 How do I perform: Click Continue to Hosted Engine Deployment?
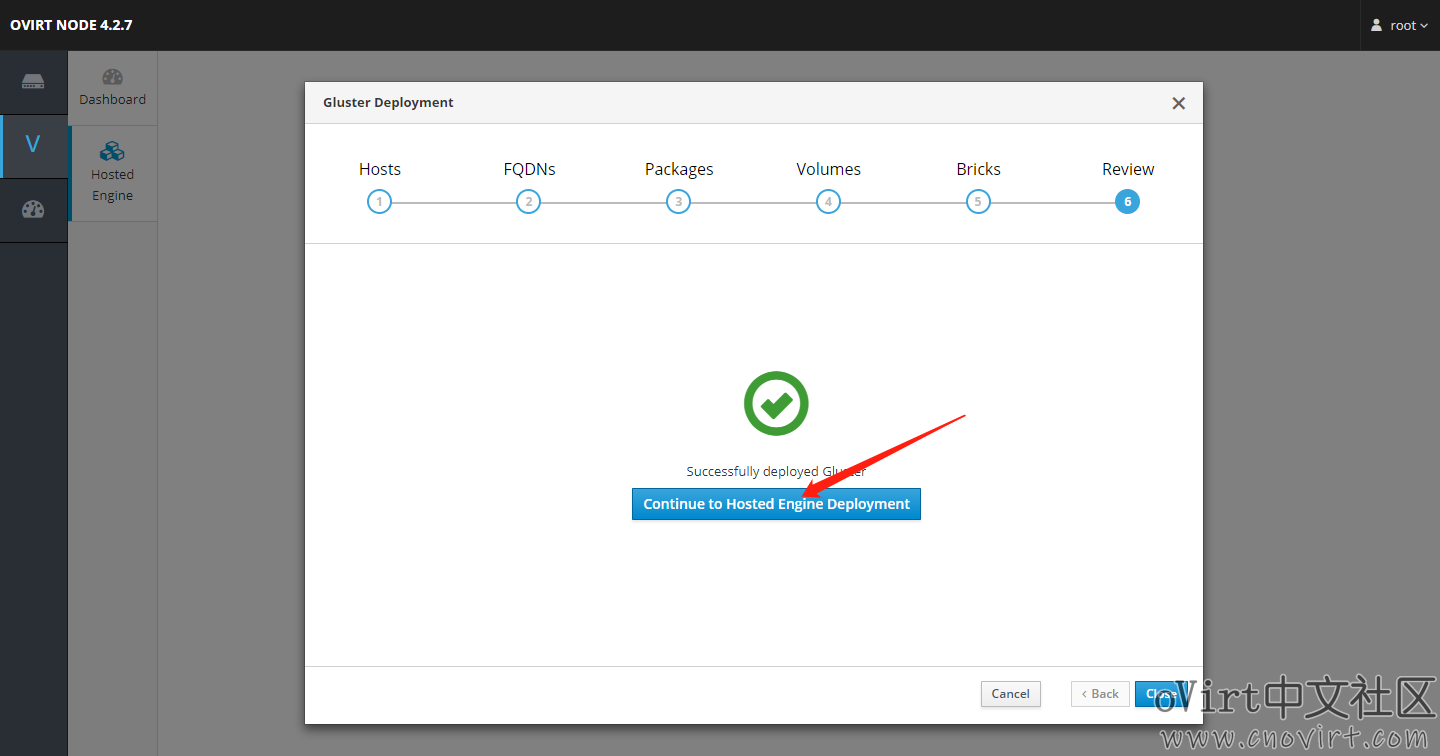coord(776,504)
